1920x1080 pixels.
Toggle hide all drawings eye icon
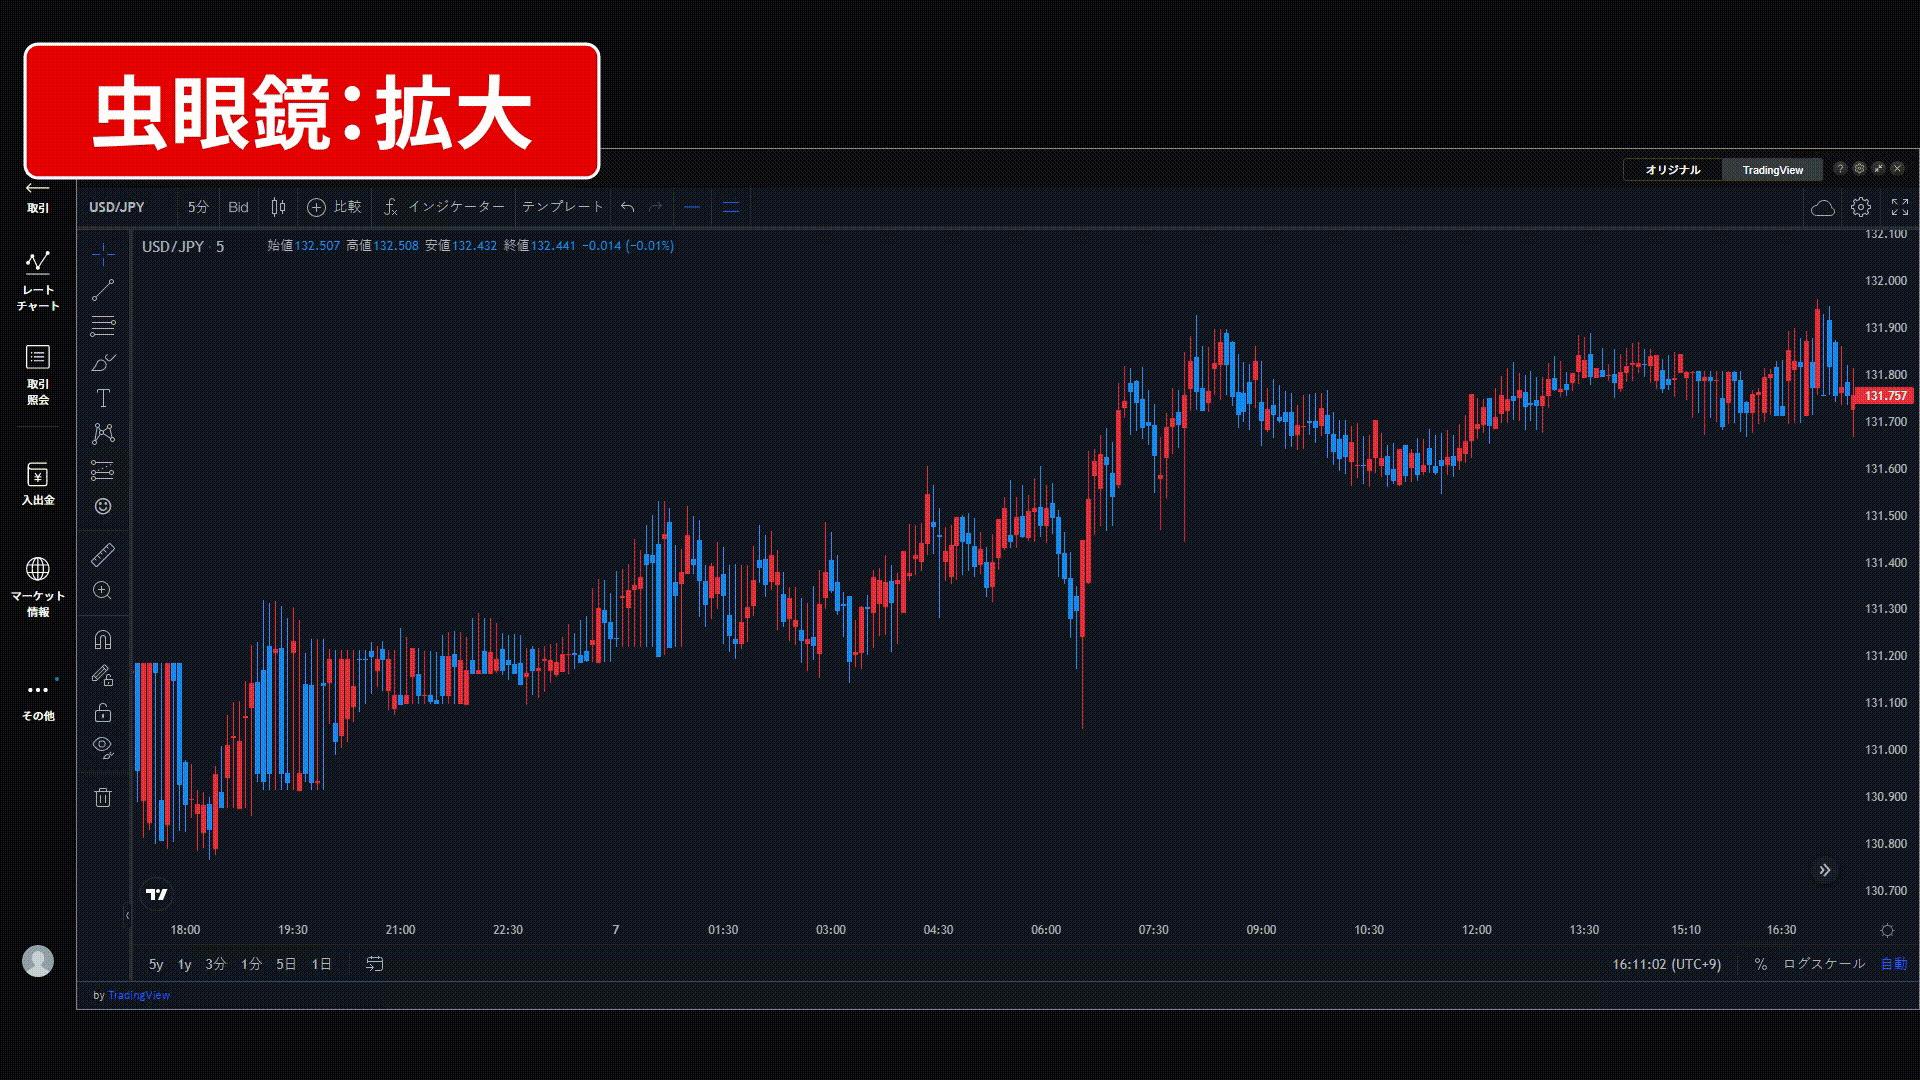pos(103,747)
